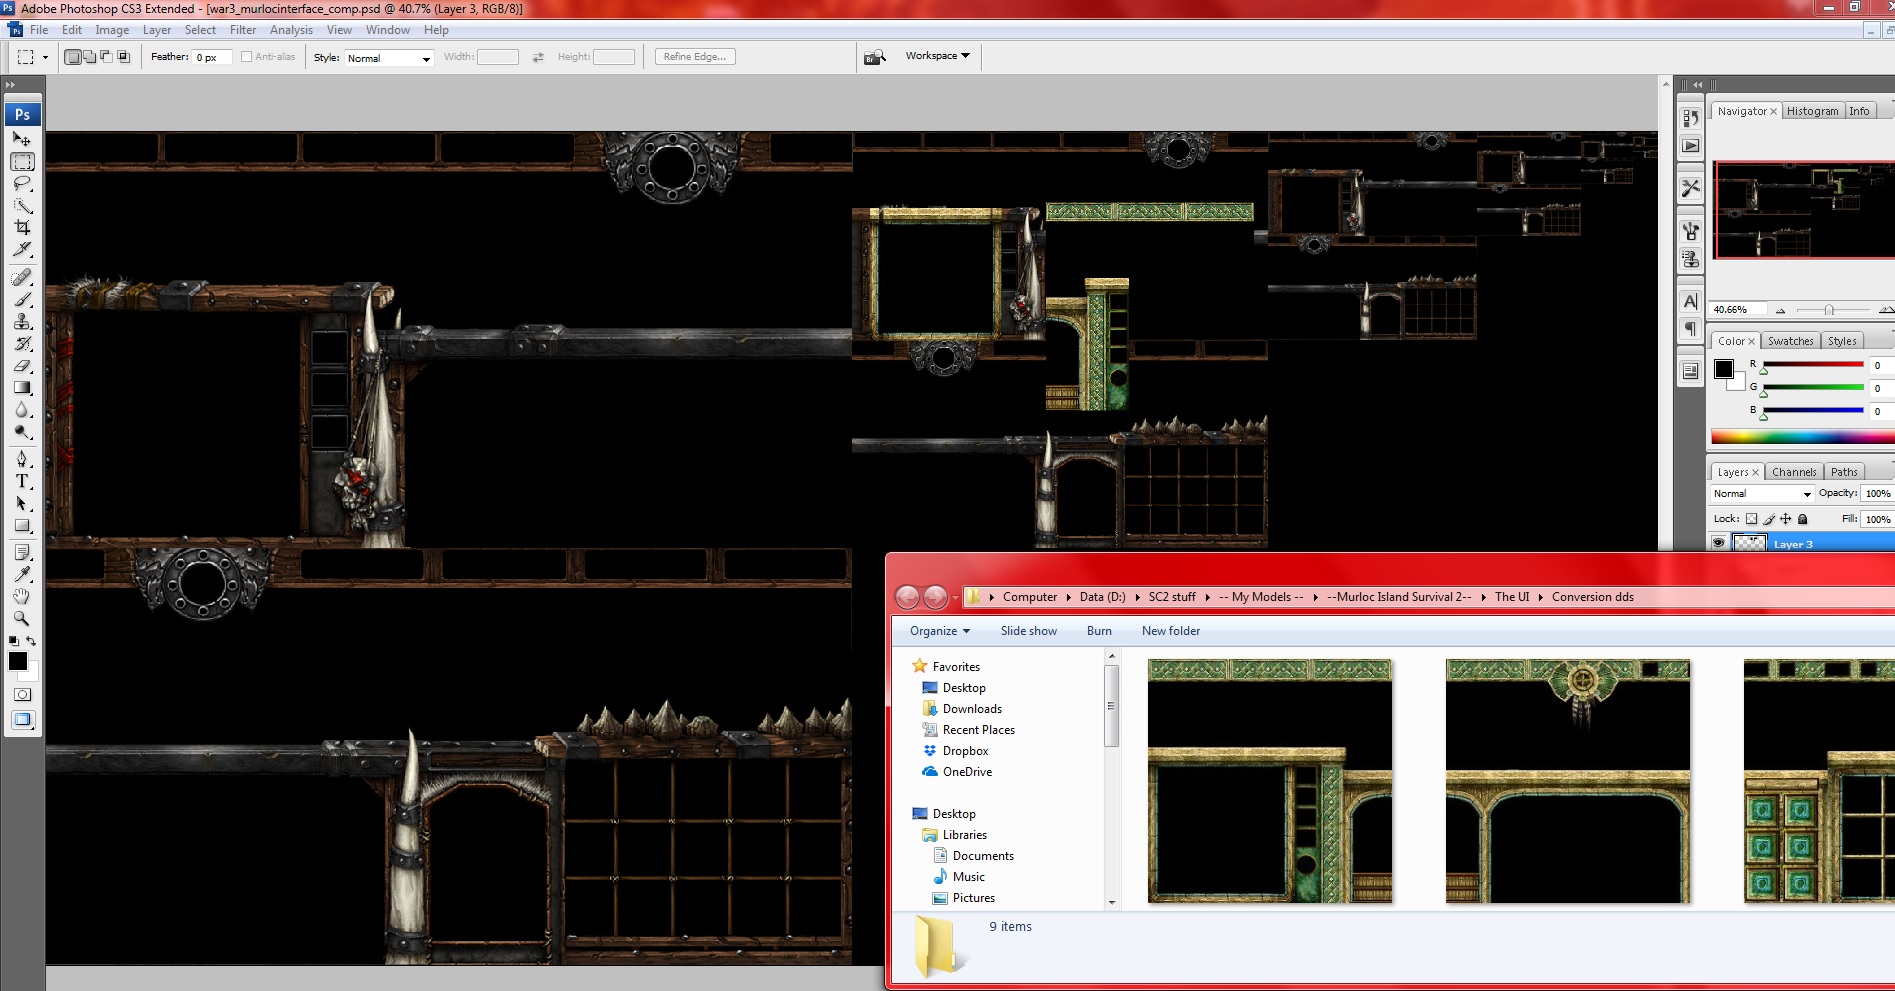The width and height of the screenshot is (1895, 991).
Task: Select the Healing Brush tool
Action: [22, 277]
